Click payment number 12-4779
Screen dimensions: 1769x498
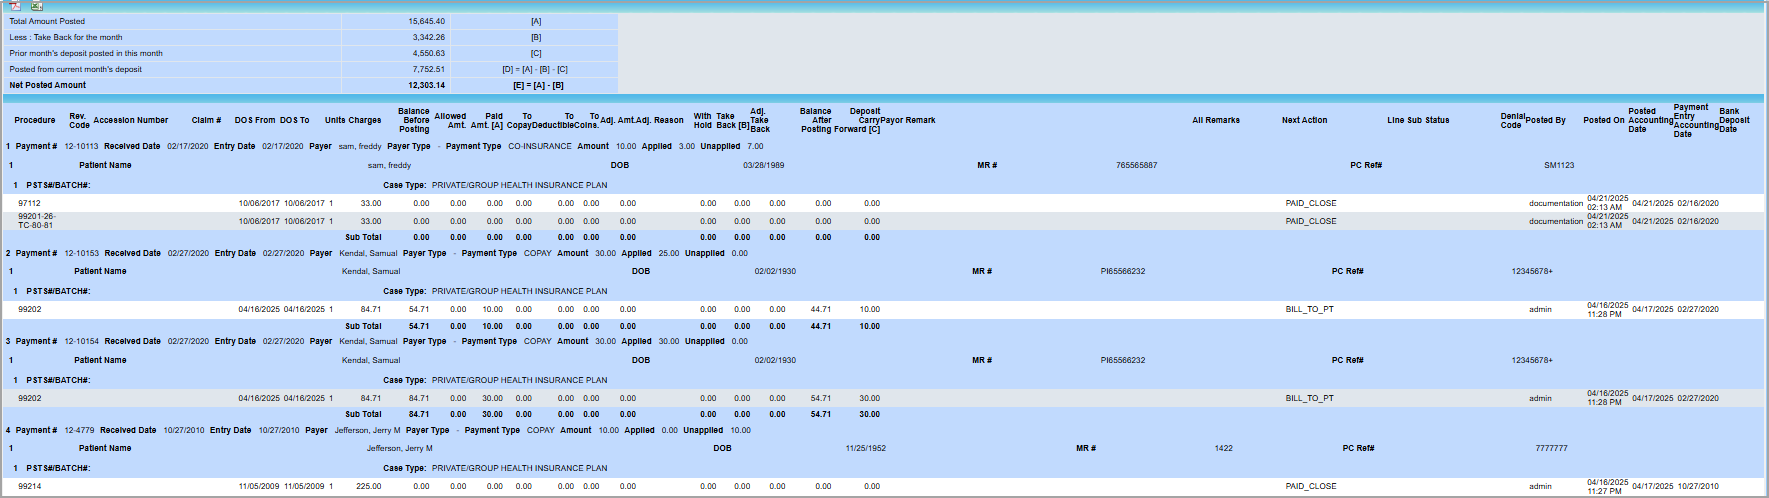click(x=80, y=430)
